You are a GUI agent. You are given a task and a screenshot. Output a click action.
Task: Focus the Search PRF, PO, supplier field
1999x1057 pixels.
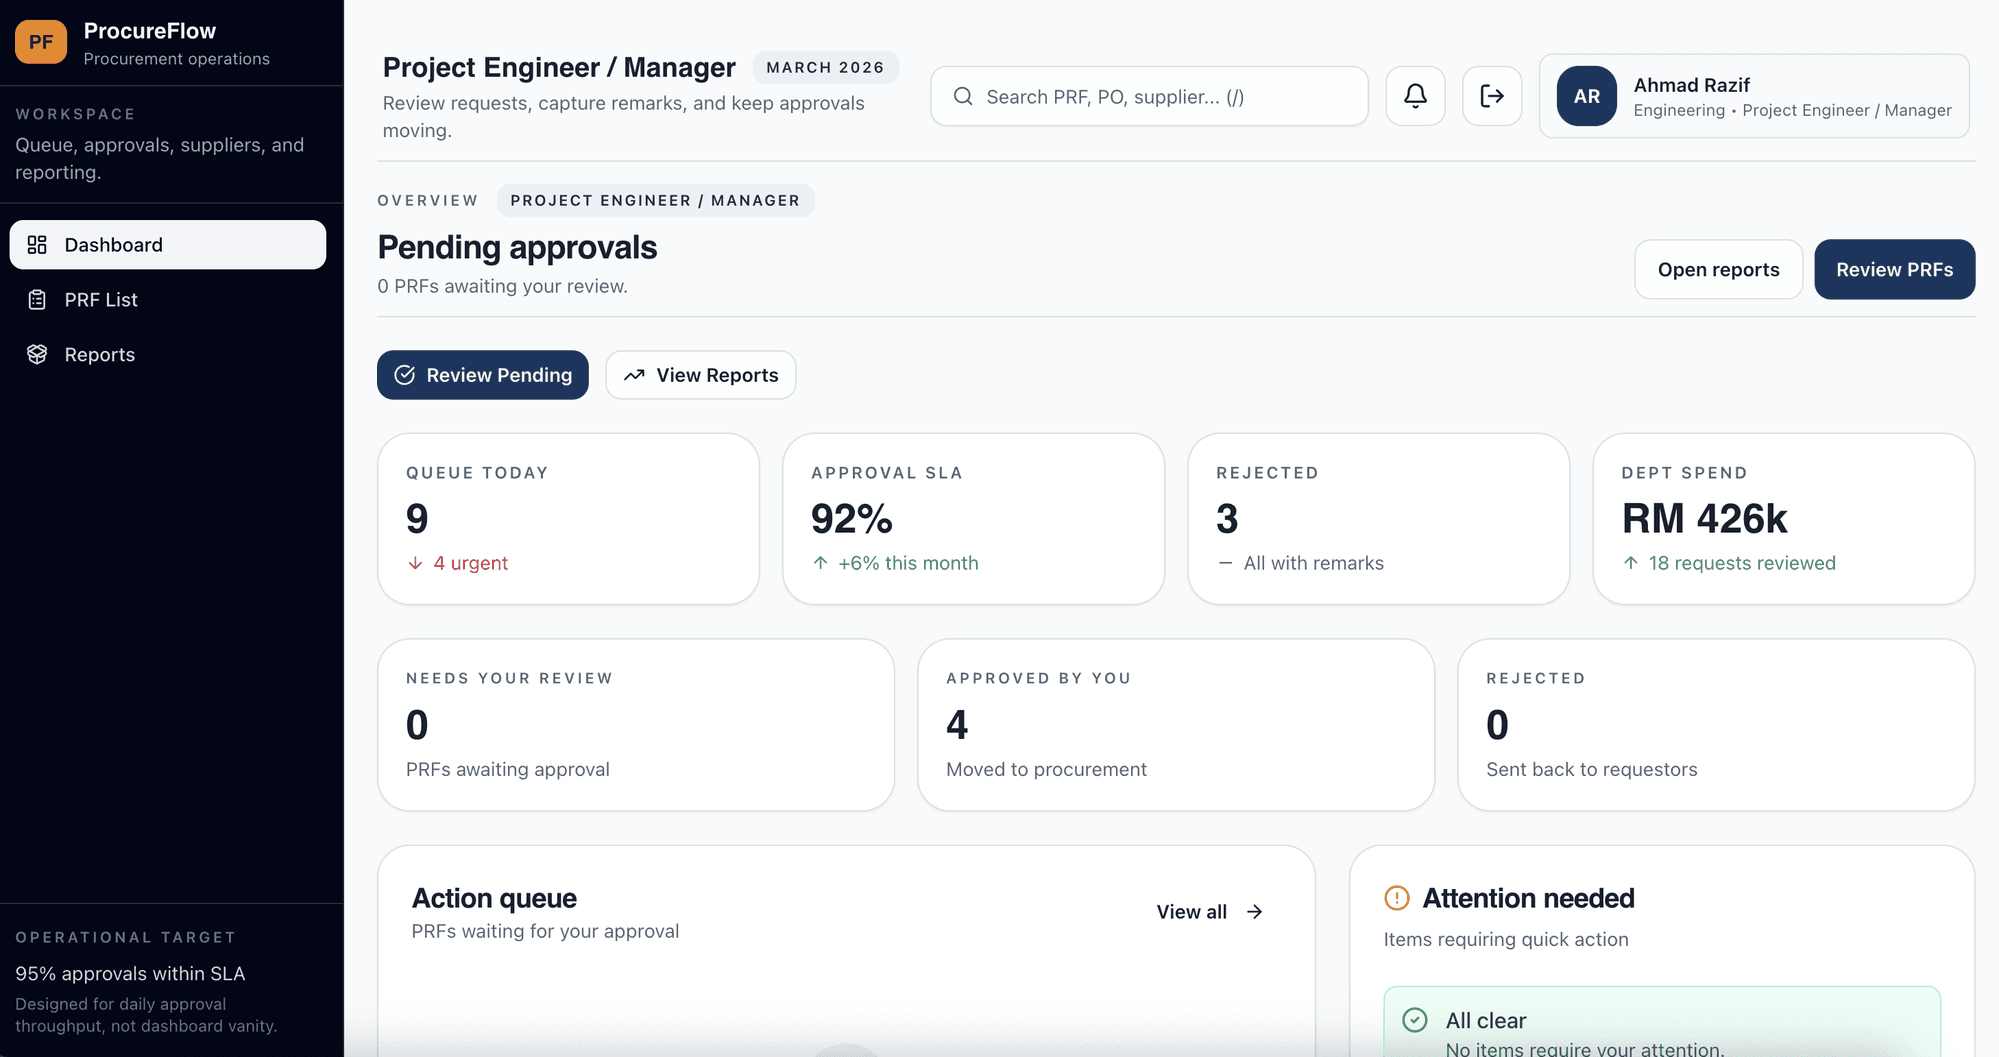[x=1149, y=96]
